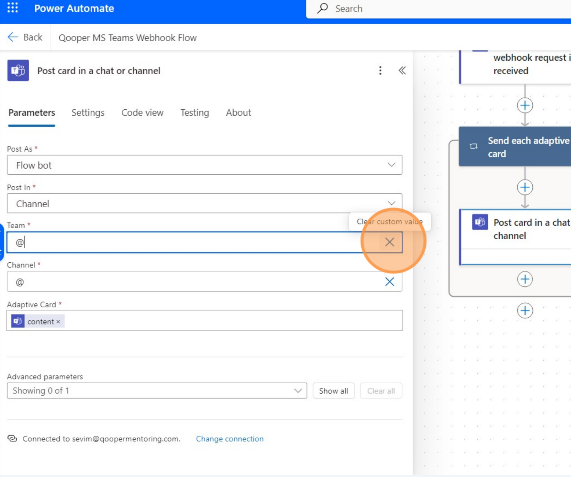This screenshot has height=477, width=571.
Task: Switch to the Parameters tab
Action: [x=32, y=113]
